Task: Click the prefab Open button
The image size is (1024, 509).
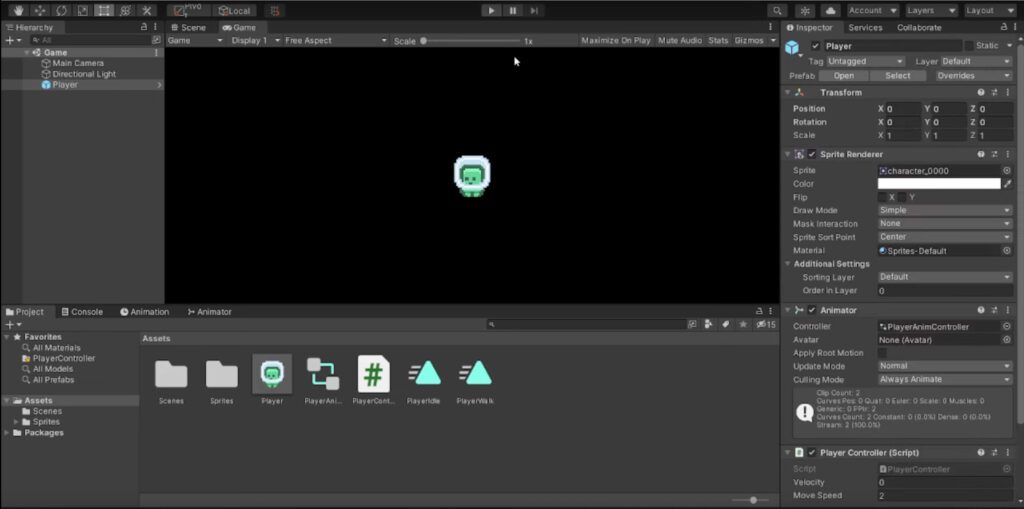Action: (x=843, y=76)
